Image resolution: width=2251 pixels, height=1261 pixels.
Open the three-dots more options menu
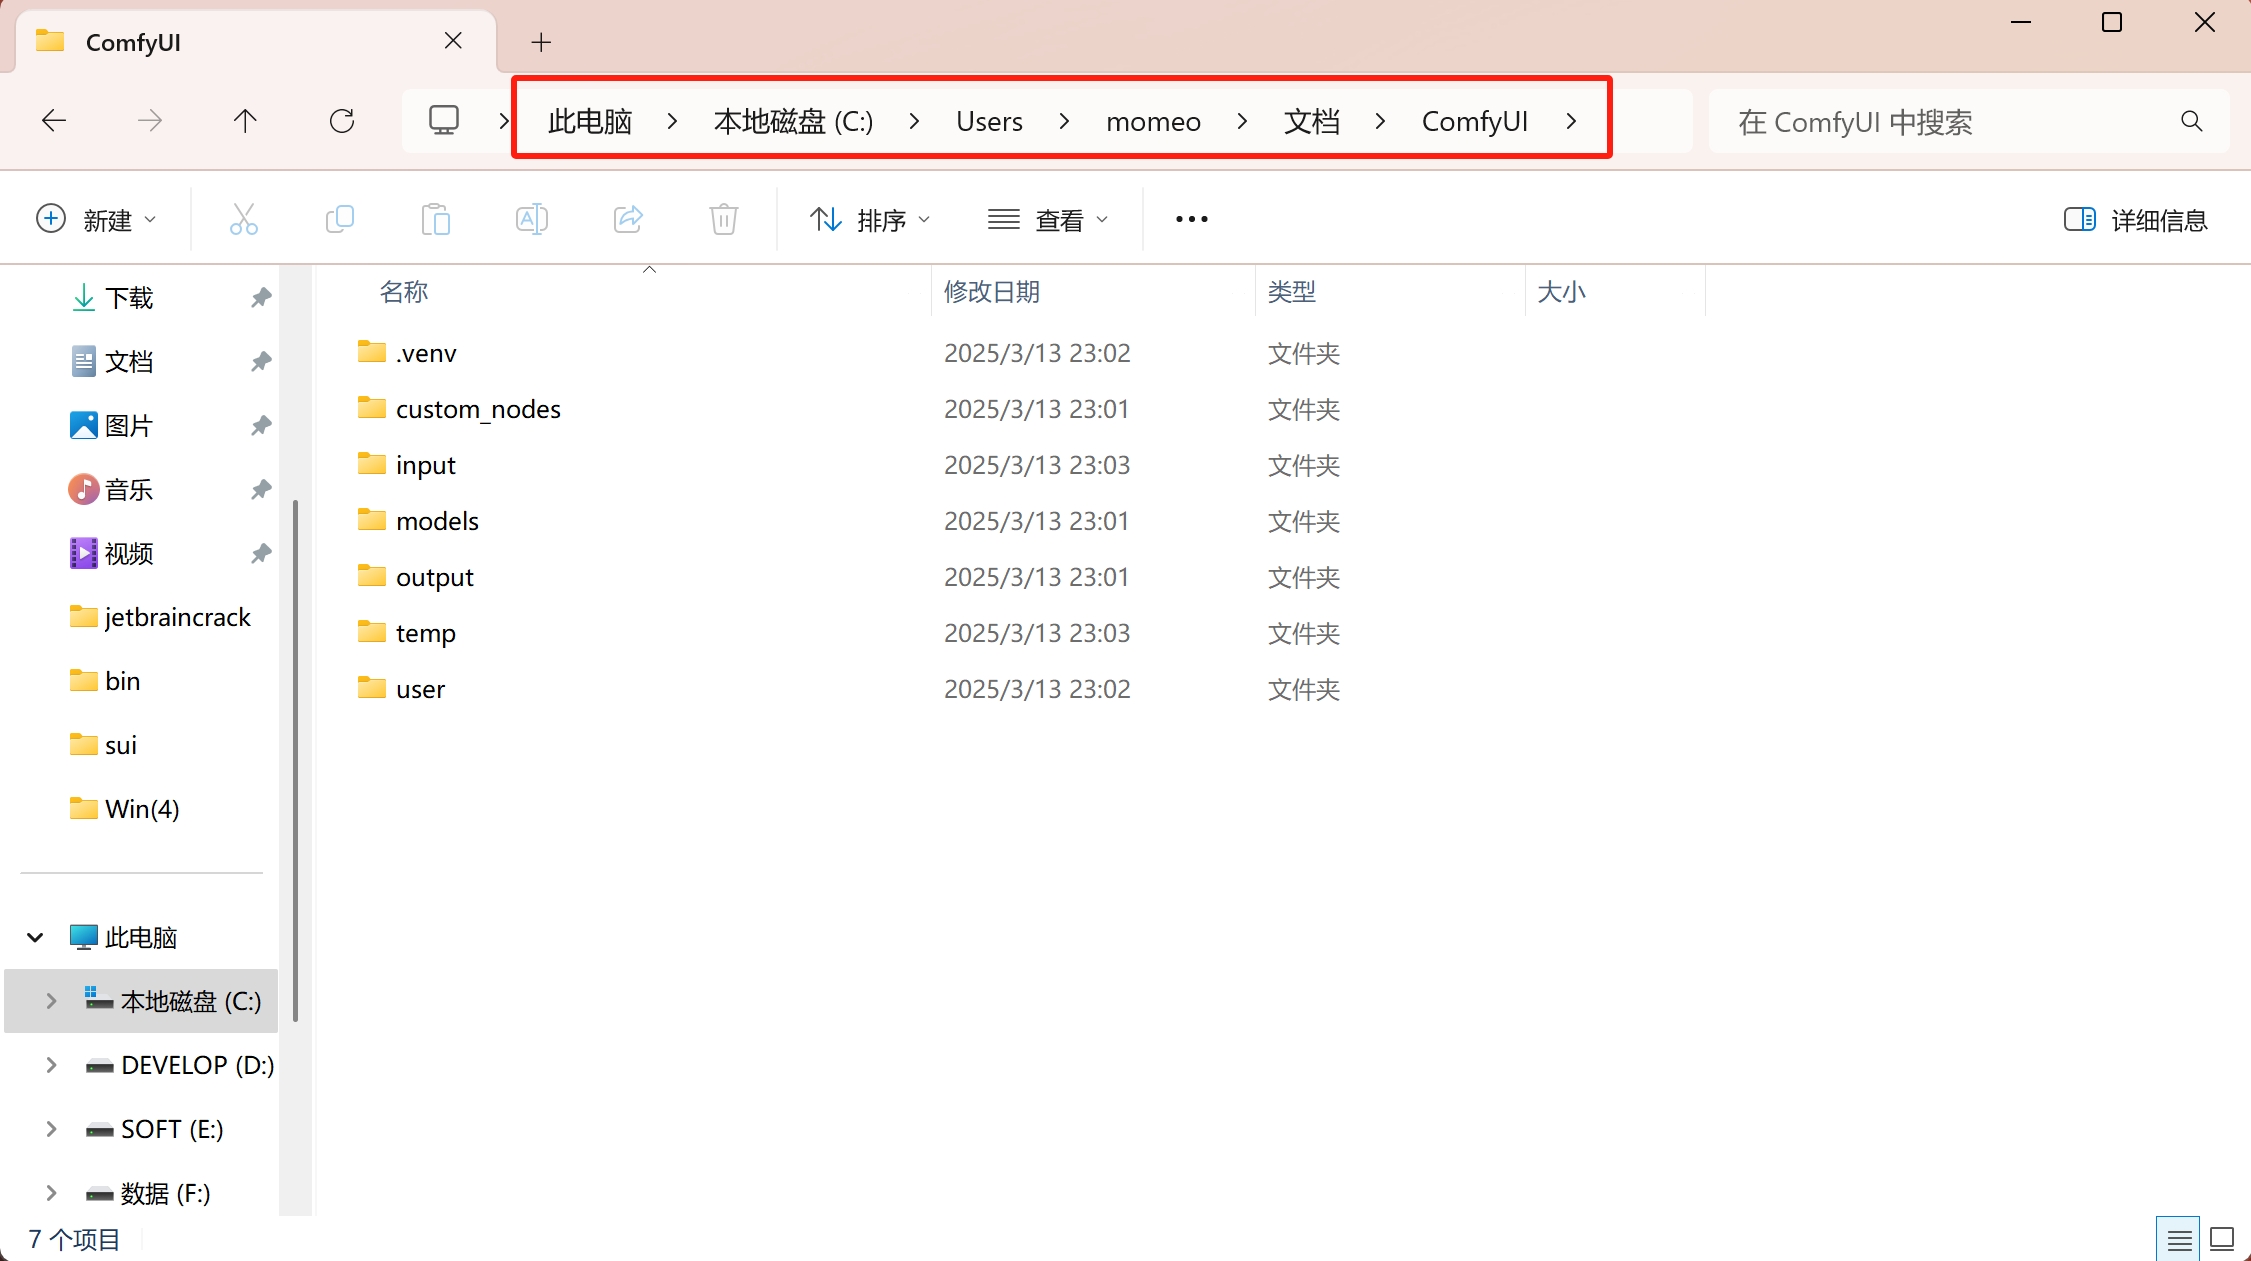[1192, 219]
